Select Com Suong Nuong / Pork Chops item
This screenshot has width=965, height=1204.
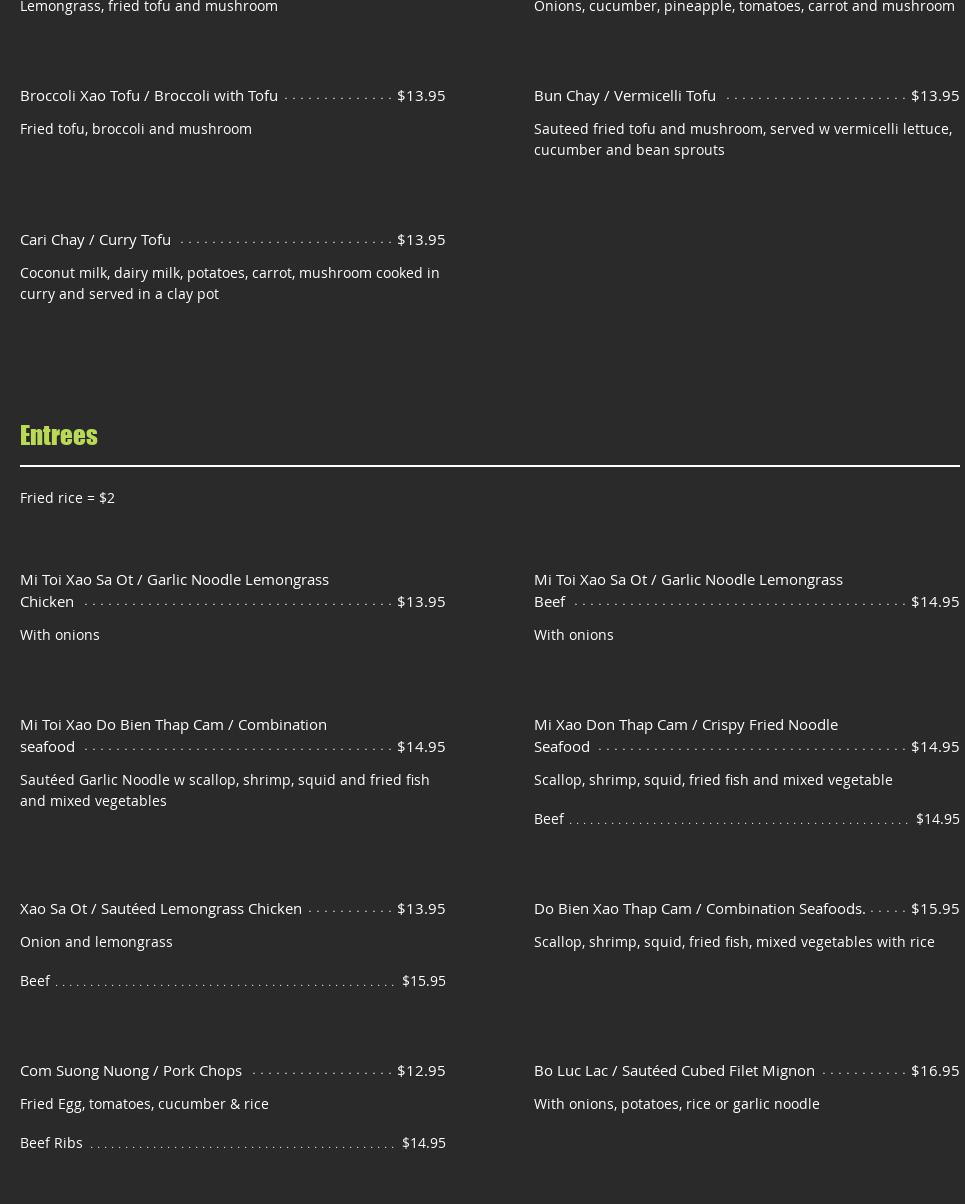coord(131,1070)
